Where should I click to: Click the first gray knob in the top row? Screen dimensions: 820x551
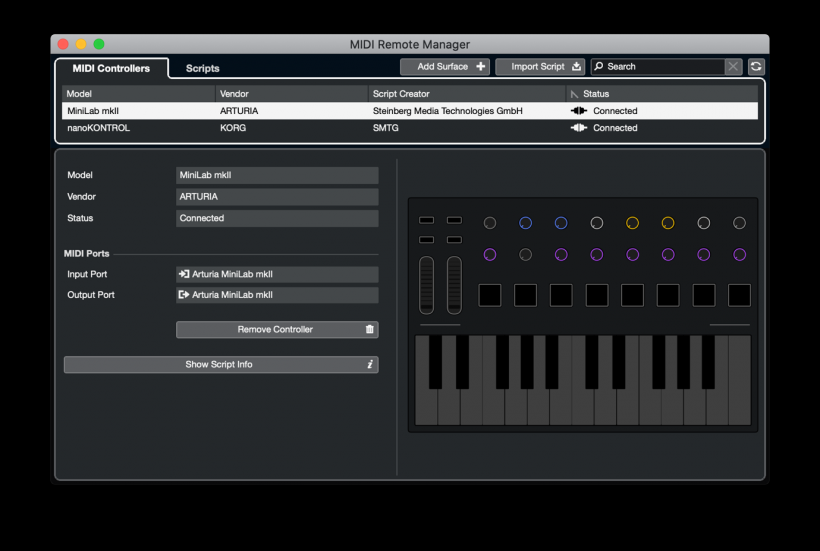(489, 223)
